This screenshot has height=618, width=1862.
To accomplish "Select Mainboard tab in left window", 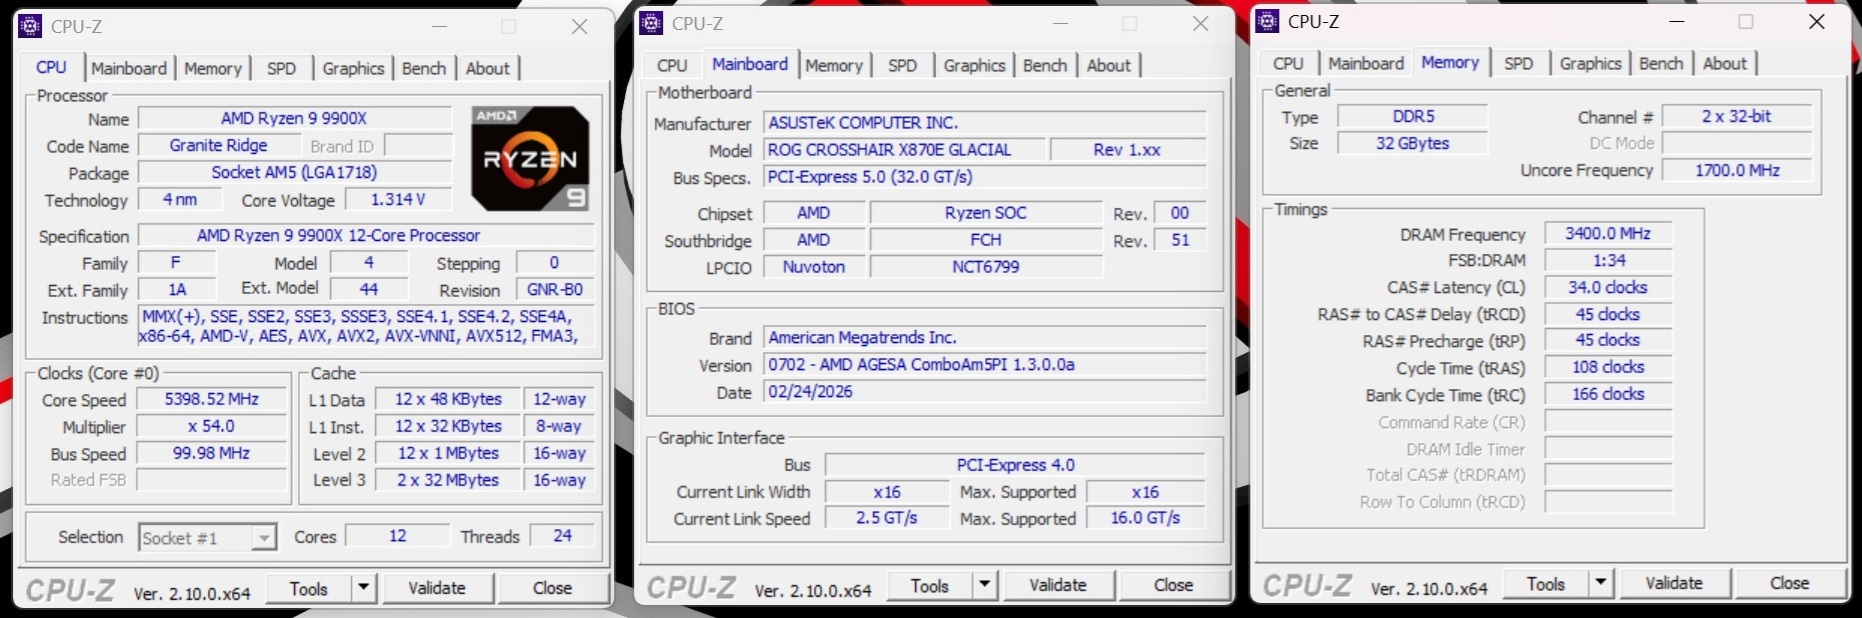I will (x=129, y=68).
